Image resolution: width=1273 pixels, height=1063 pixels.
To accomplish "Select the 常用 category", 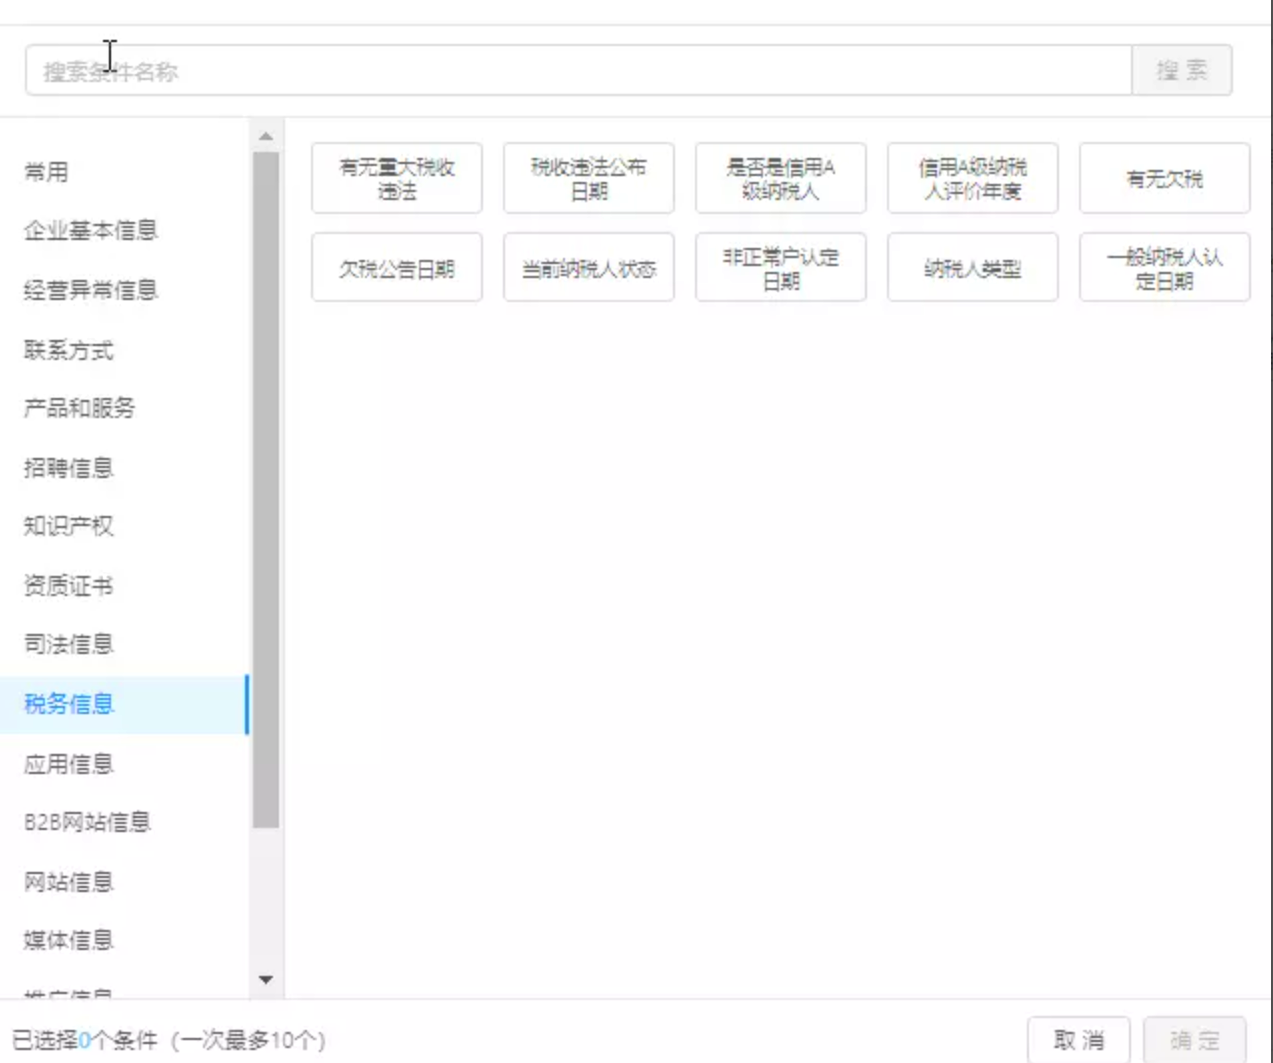I will (46, 172).
